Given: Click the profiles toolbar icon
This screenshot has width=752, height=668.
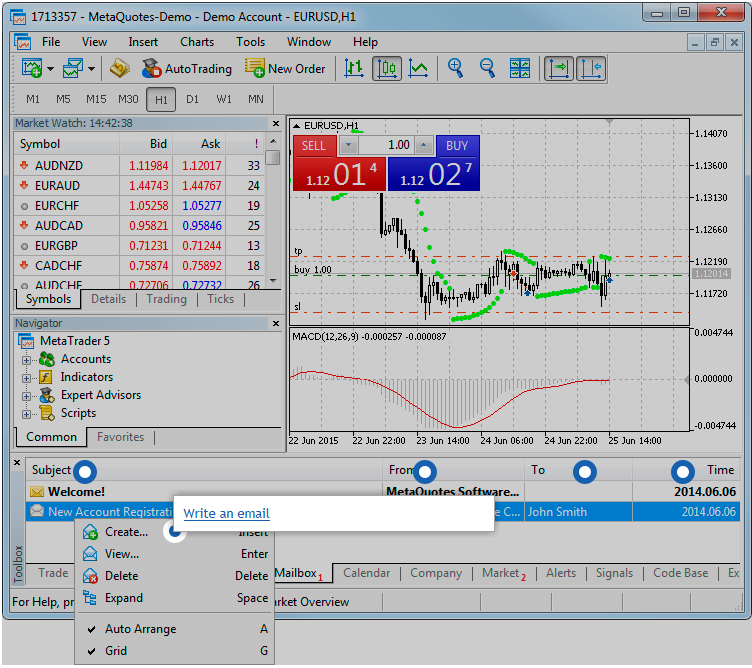Looking at the screenshot, I should click(x=73, y=69).
